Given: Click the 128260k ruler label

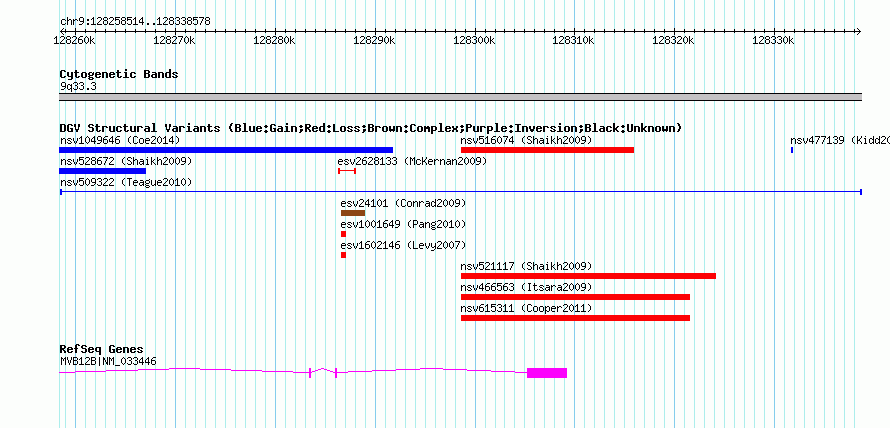Looking at the screenshot, I should tap(74, 41).
